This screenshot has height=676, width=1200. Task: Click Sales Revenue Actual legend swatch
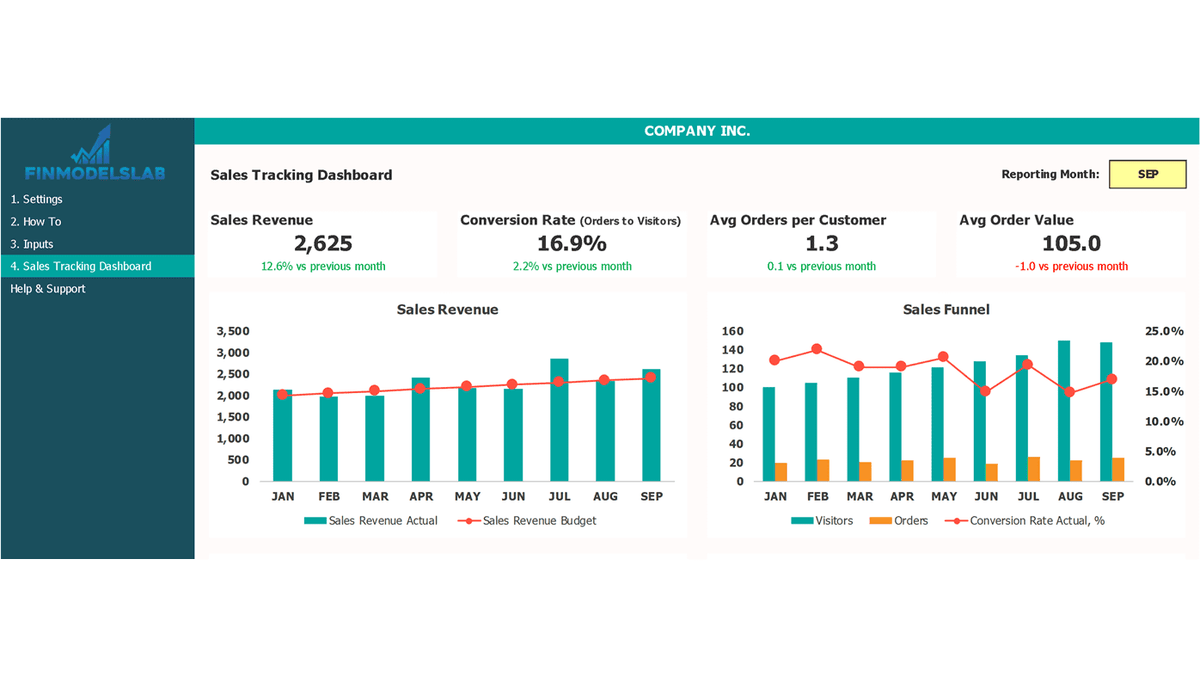(315, 521)
